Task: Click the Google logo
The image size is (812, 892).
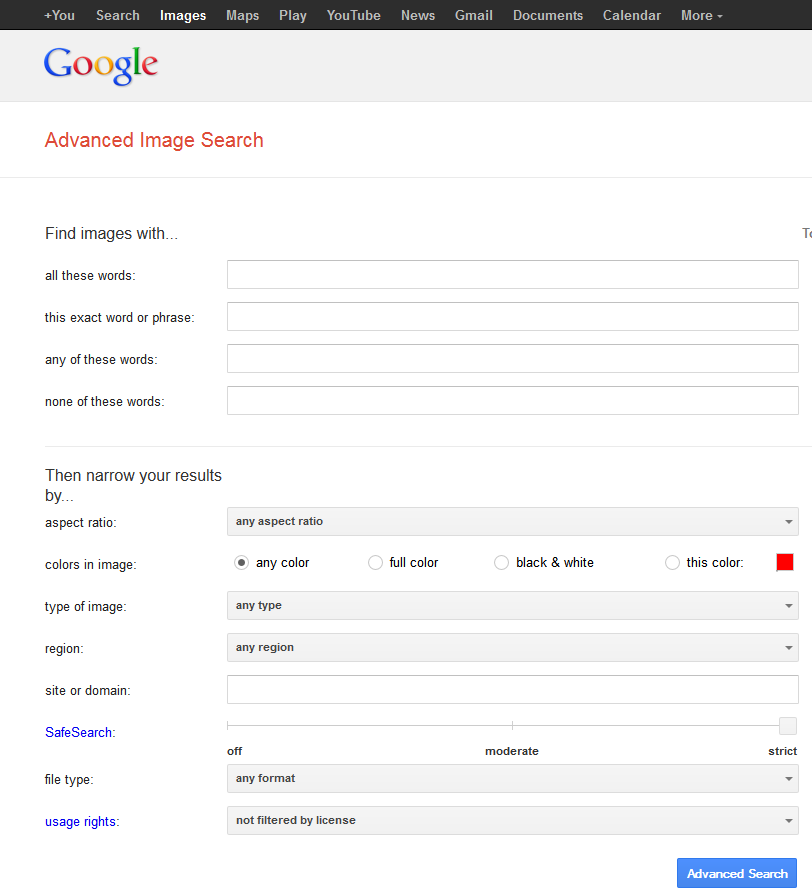Action: [x=101, y=65]
